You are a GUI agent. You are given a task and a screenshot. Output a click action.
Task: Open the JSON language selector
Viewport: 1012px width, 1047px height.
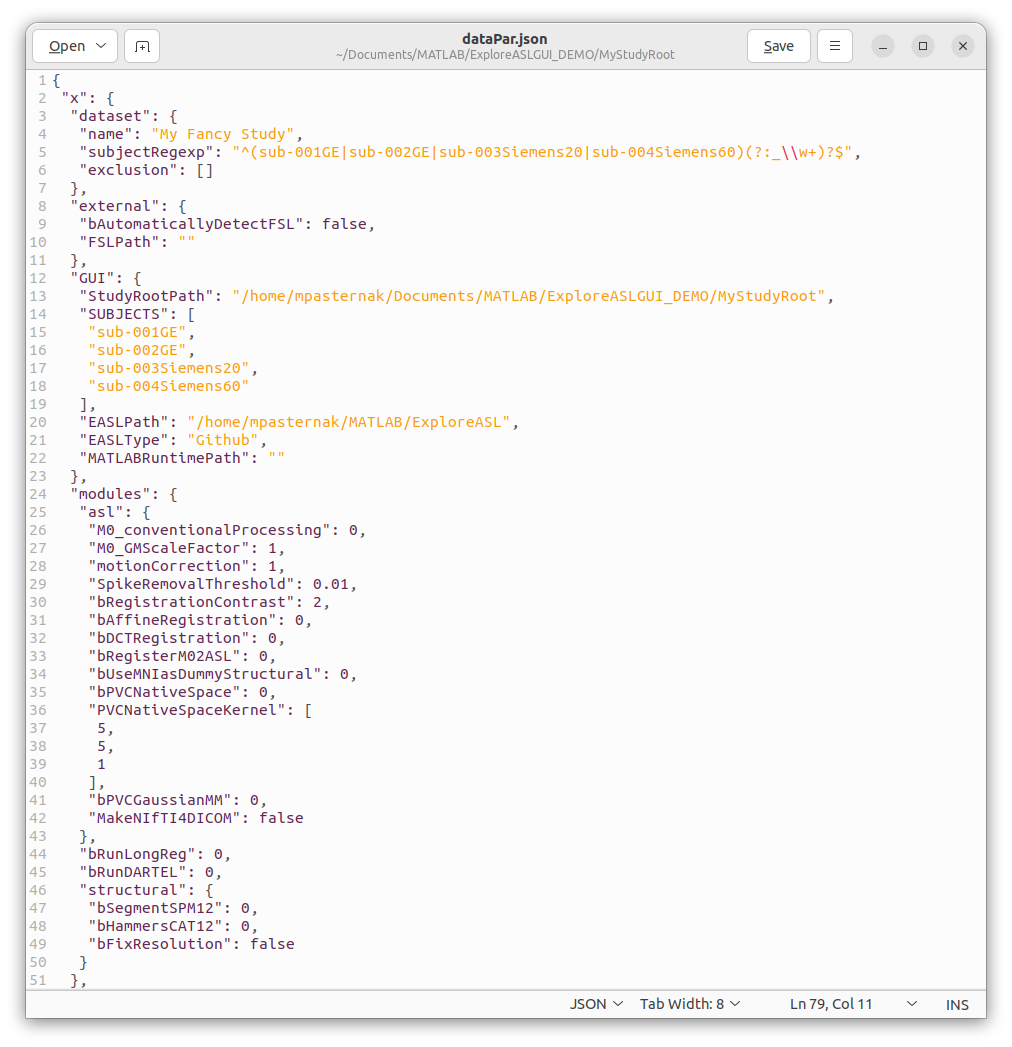tap(595, 1004)
